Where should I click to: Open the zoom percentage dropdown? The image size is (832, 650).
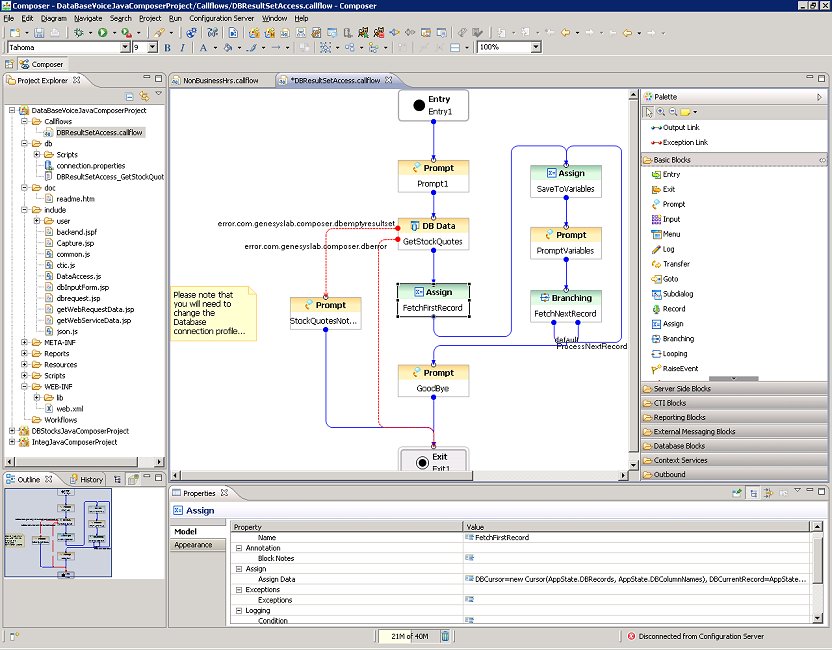pyautogui.click(x=535, y=47)
